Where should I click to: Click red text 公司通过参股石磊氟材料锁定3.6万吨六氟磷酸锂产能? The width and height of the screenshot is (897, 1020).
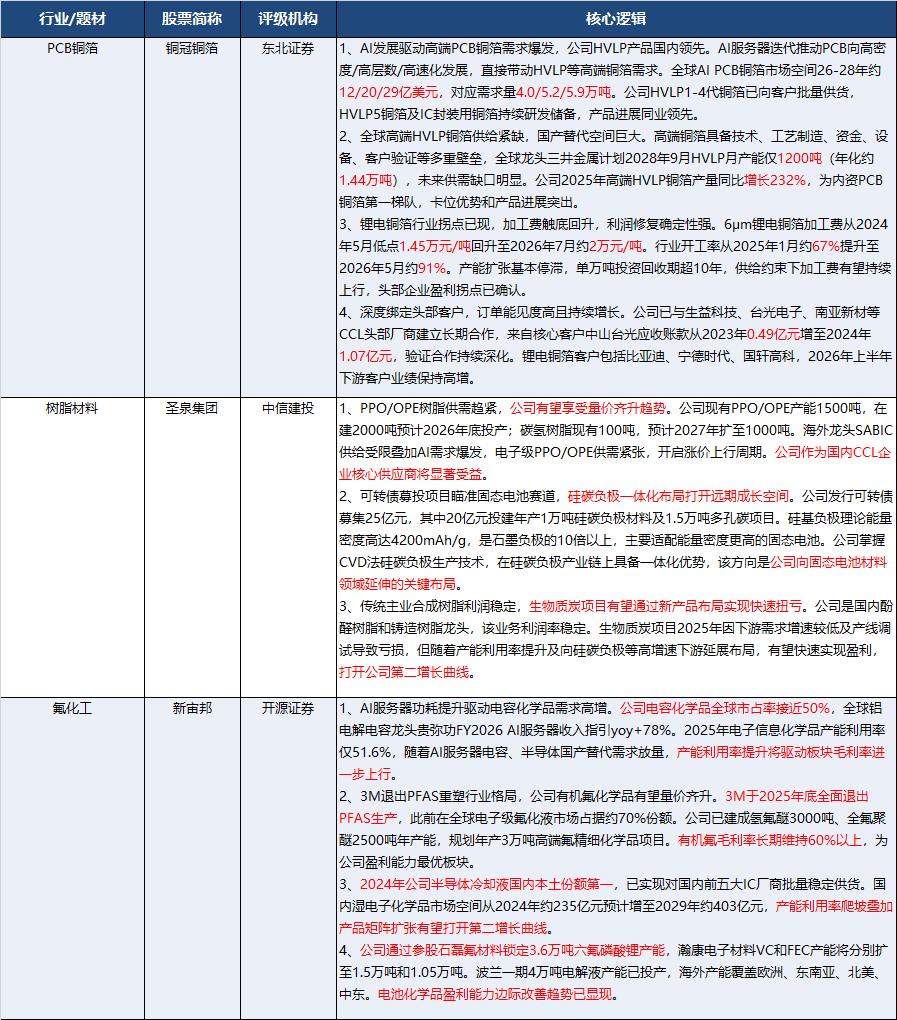513,951
